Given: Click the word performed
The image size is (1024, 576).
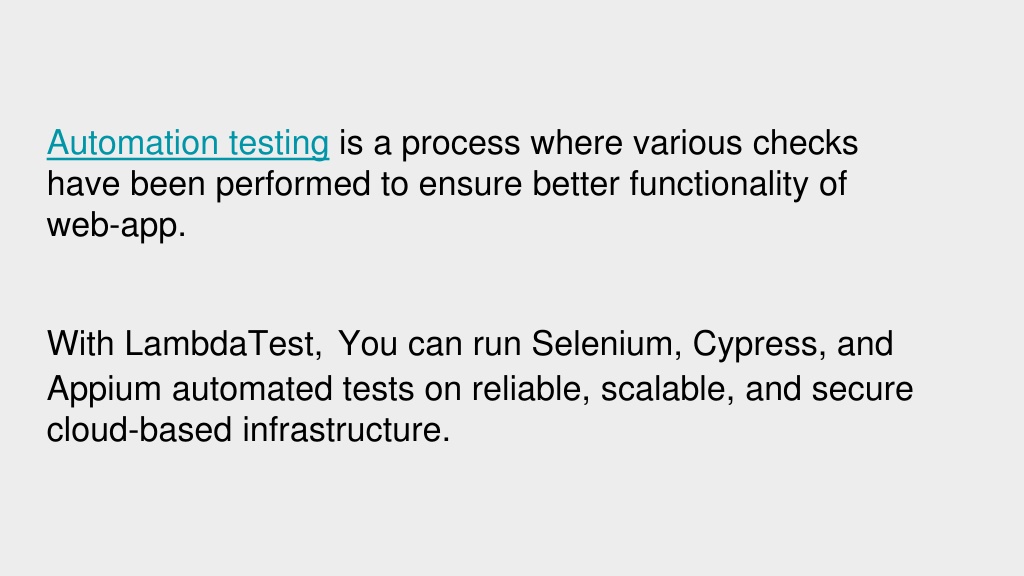Looking at the screenshot, I should 293,185.
